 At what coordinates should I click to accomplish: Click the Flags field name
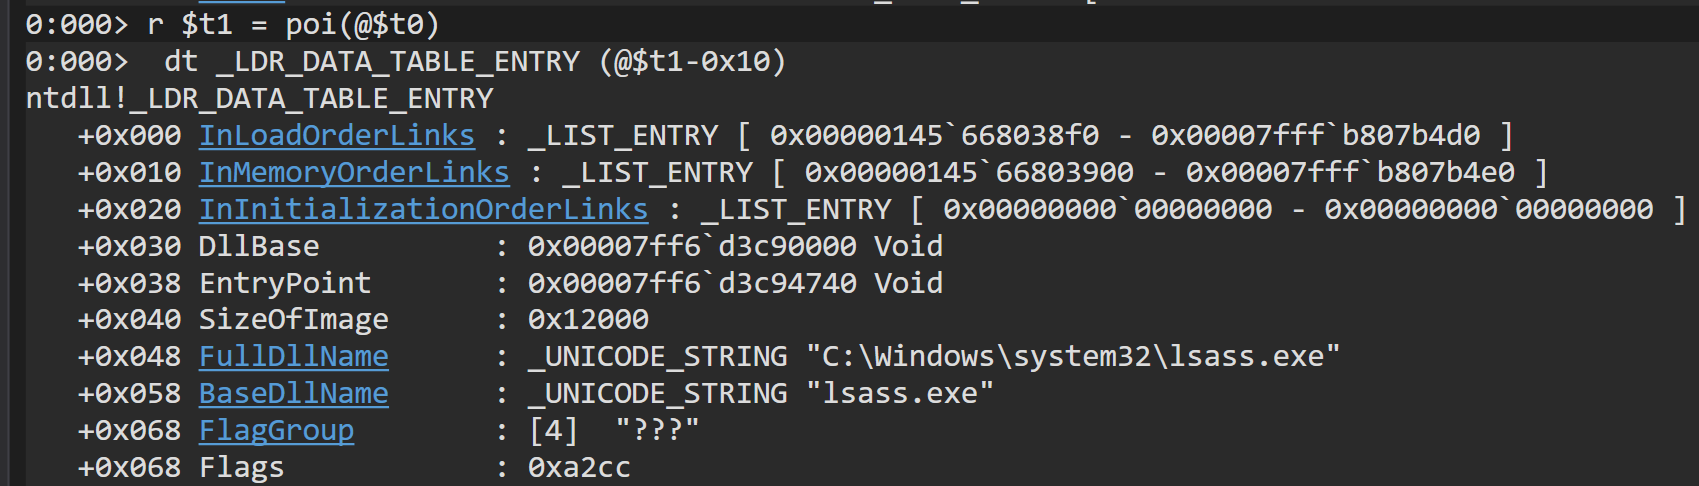(x=241, y=467)
